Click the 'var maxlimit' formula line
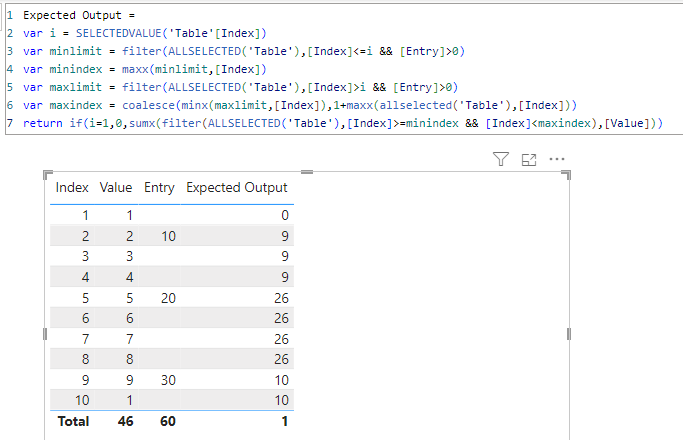The width and height of the screenshot is (683, 440). click(240, 87)
